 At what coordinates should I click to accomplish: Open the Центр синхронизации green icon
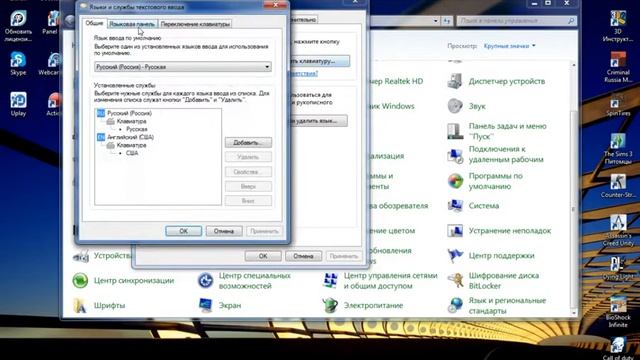80,280
